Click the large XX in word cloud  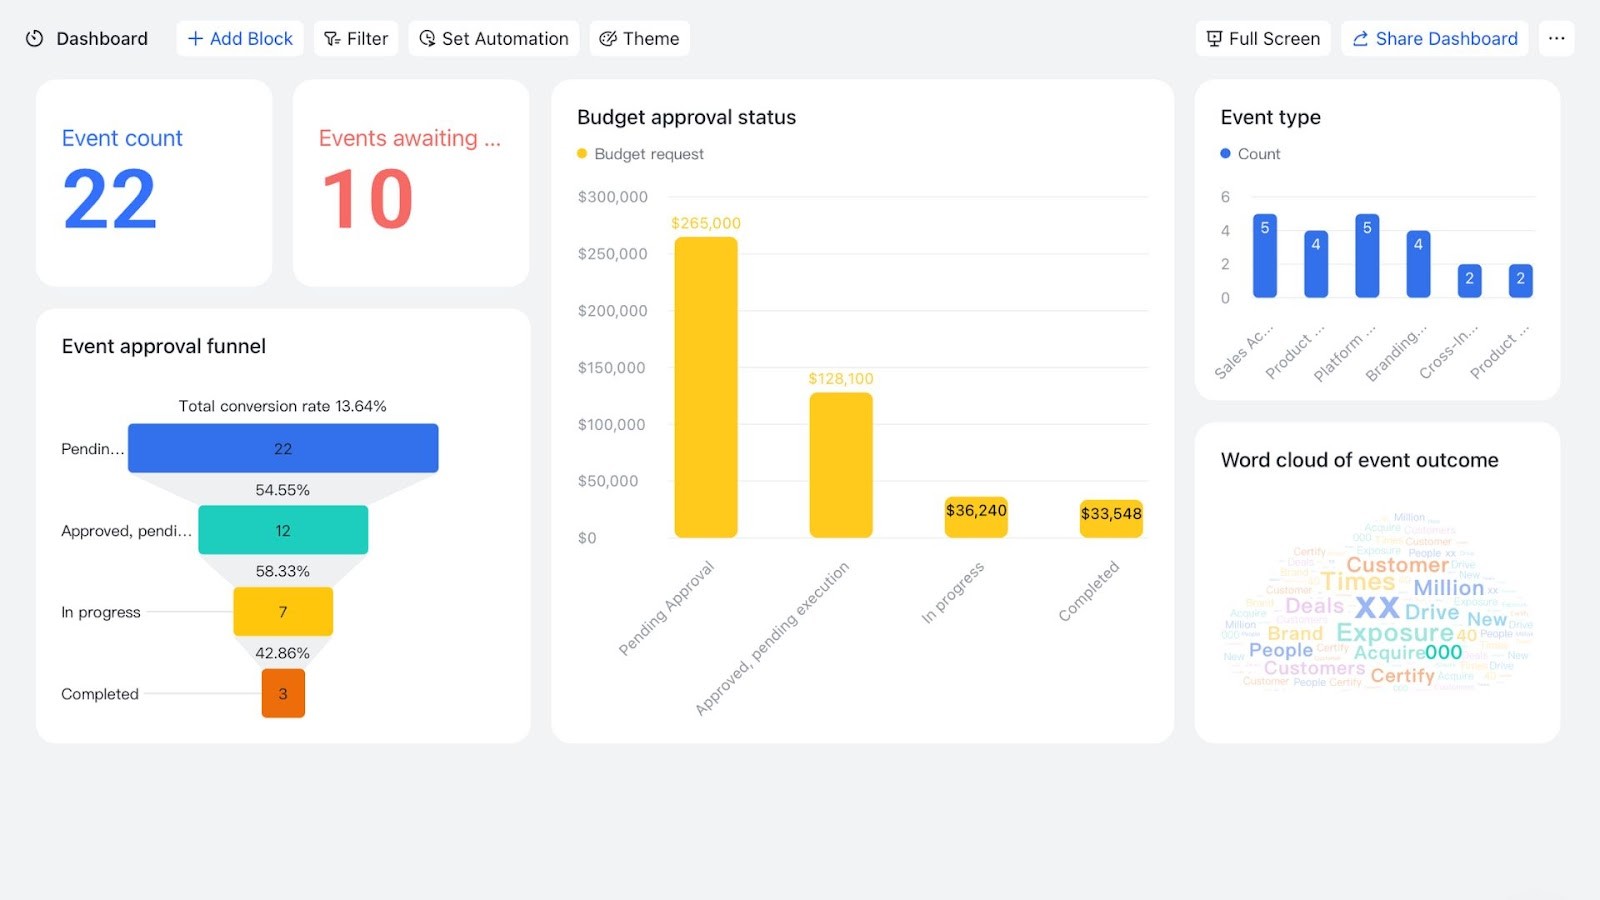click(x=1377, y=608)
